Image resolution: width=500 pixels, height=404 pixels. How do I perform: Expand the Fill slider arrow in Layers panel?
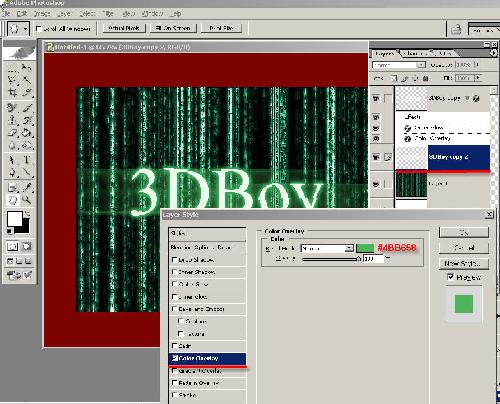[x=479, y=78]
